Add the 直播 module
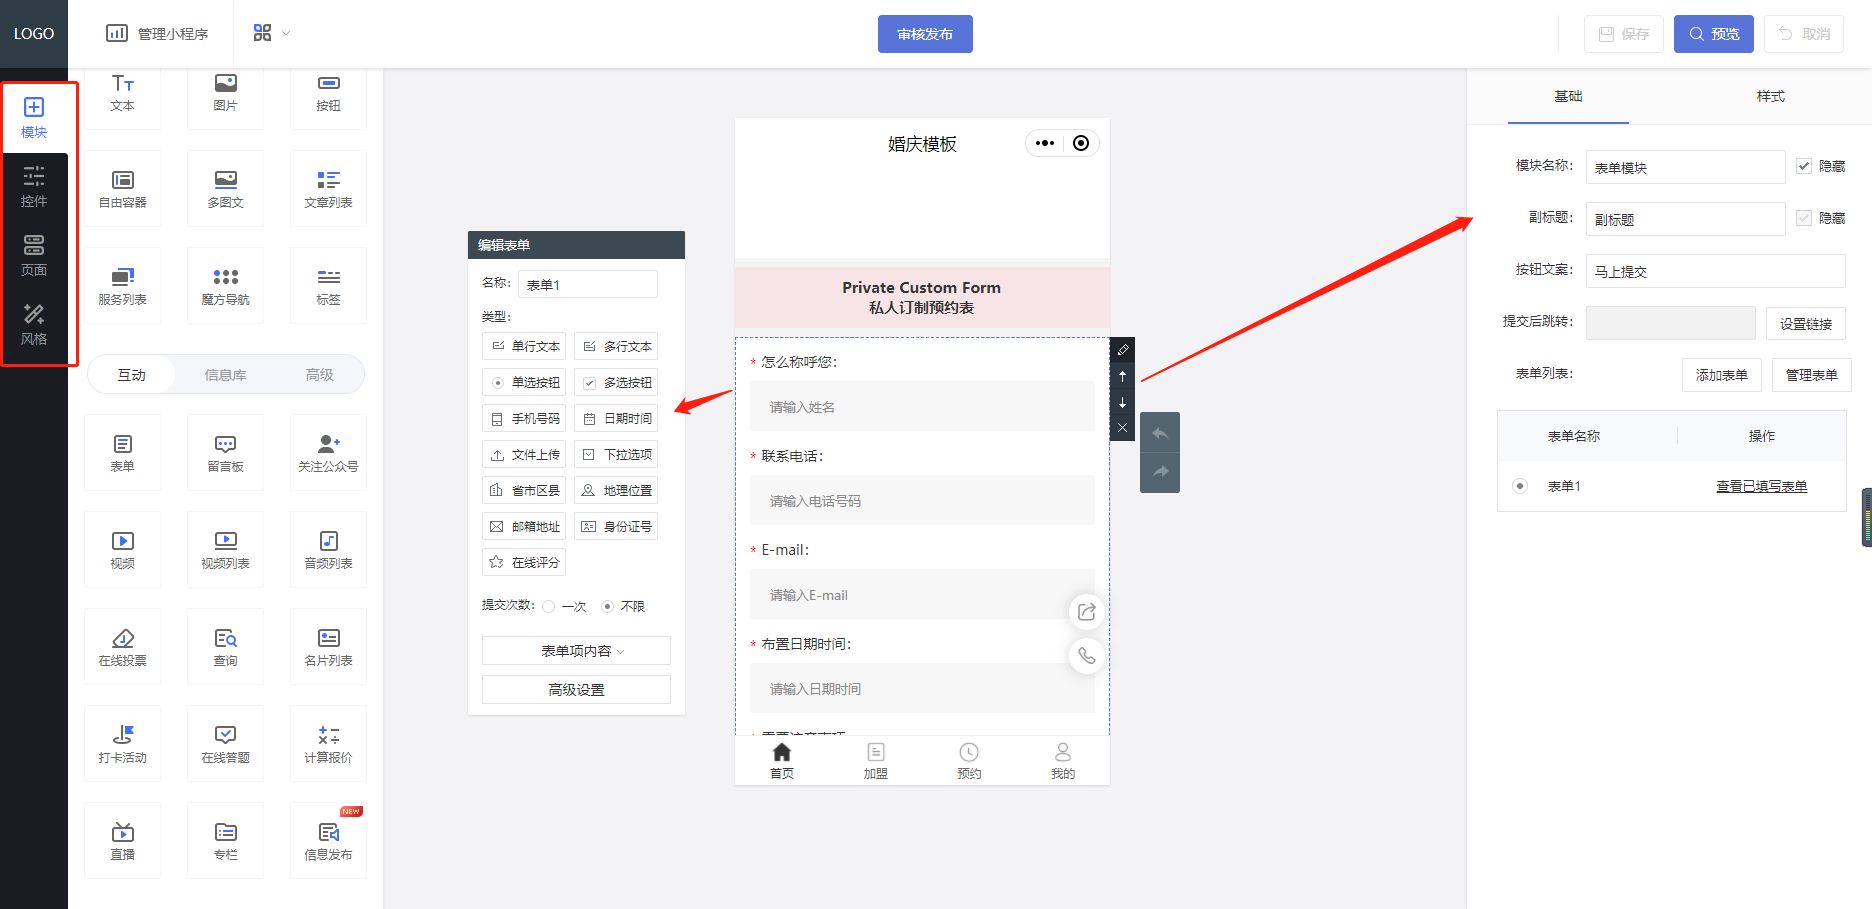 tap(123, 841)
